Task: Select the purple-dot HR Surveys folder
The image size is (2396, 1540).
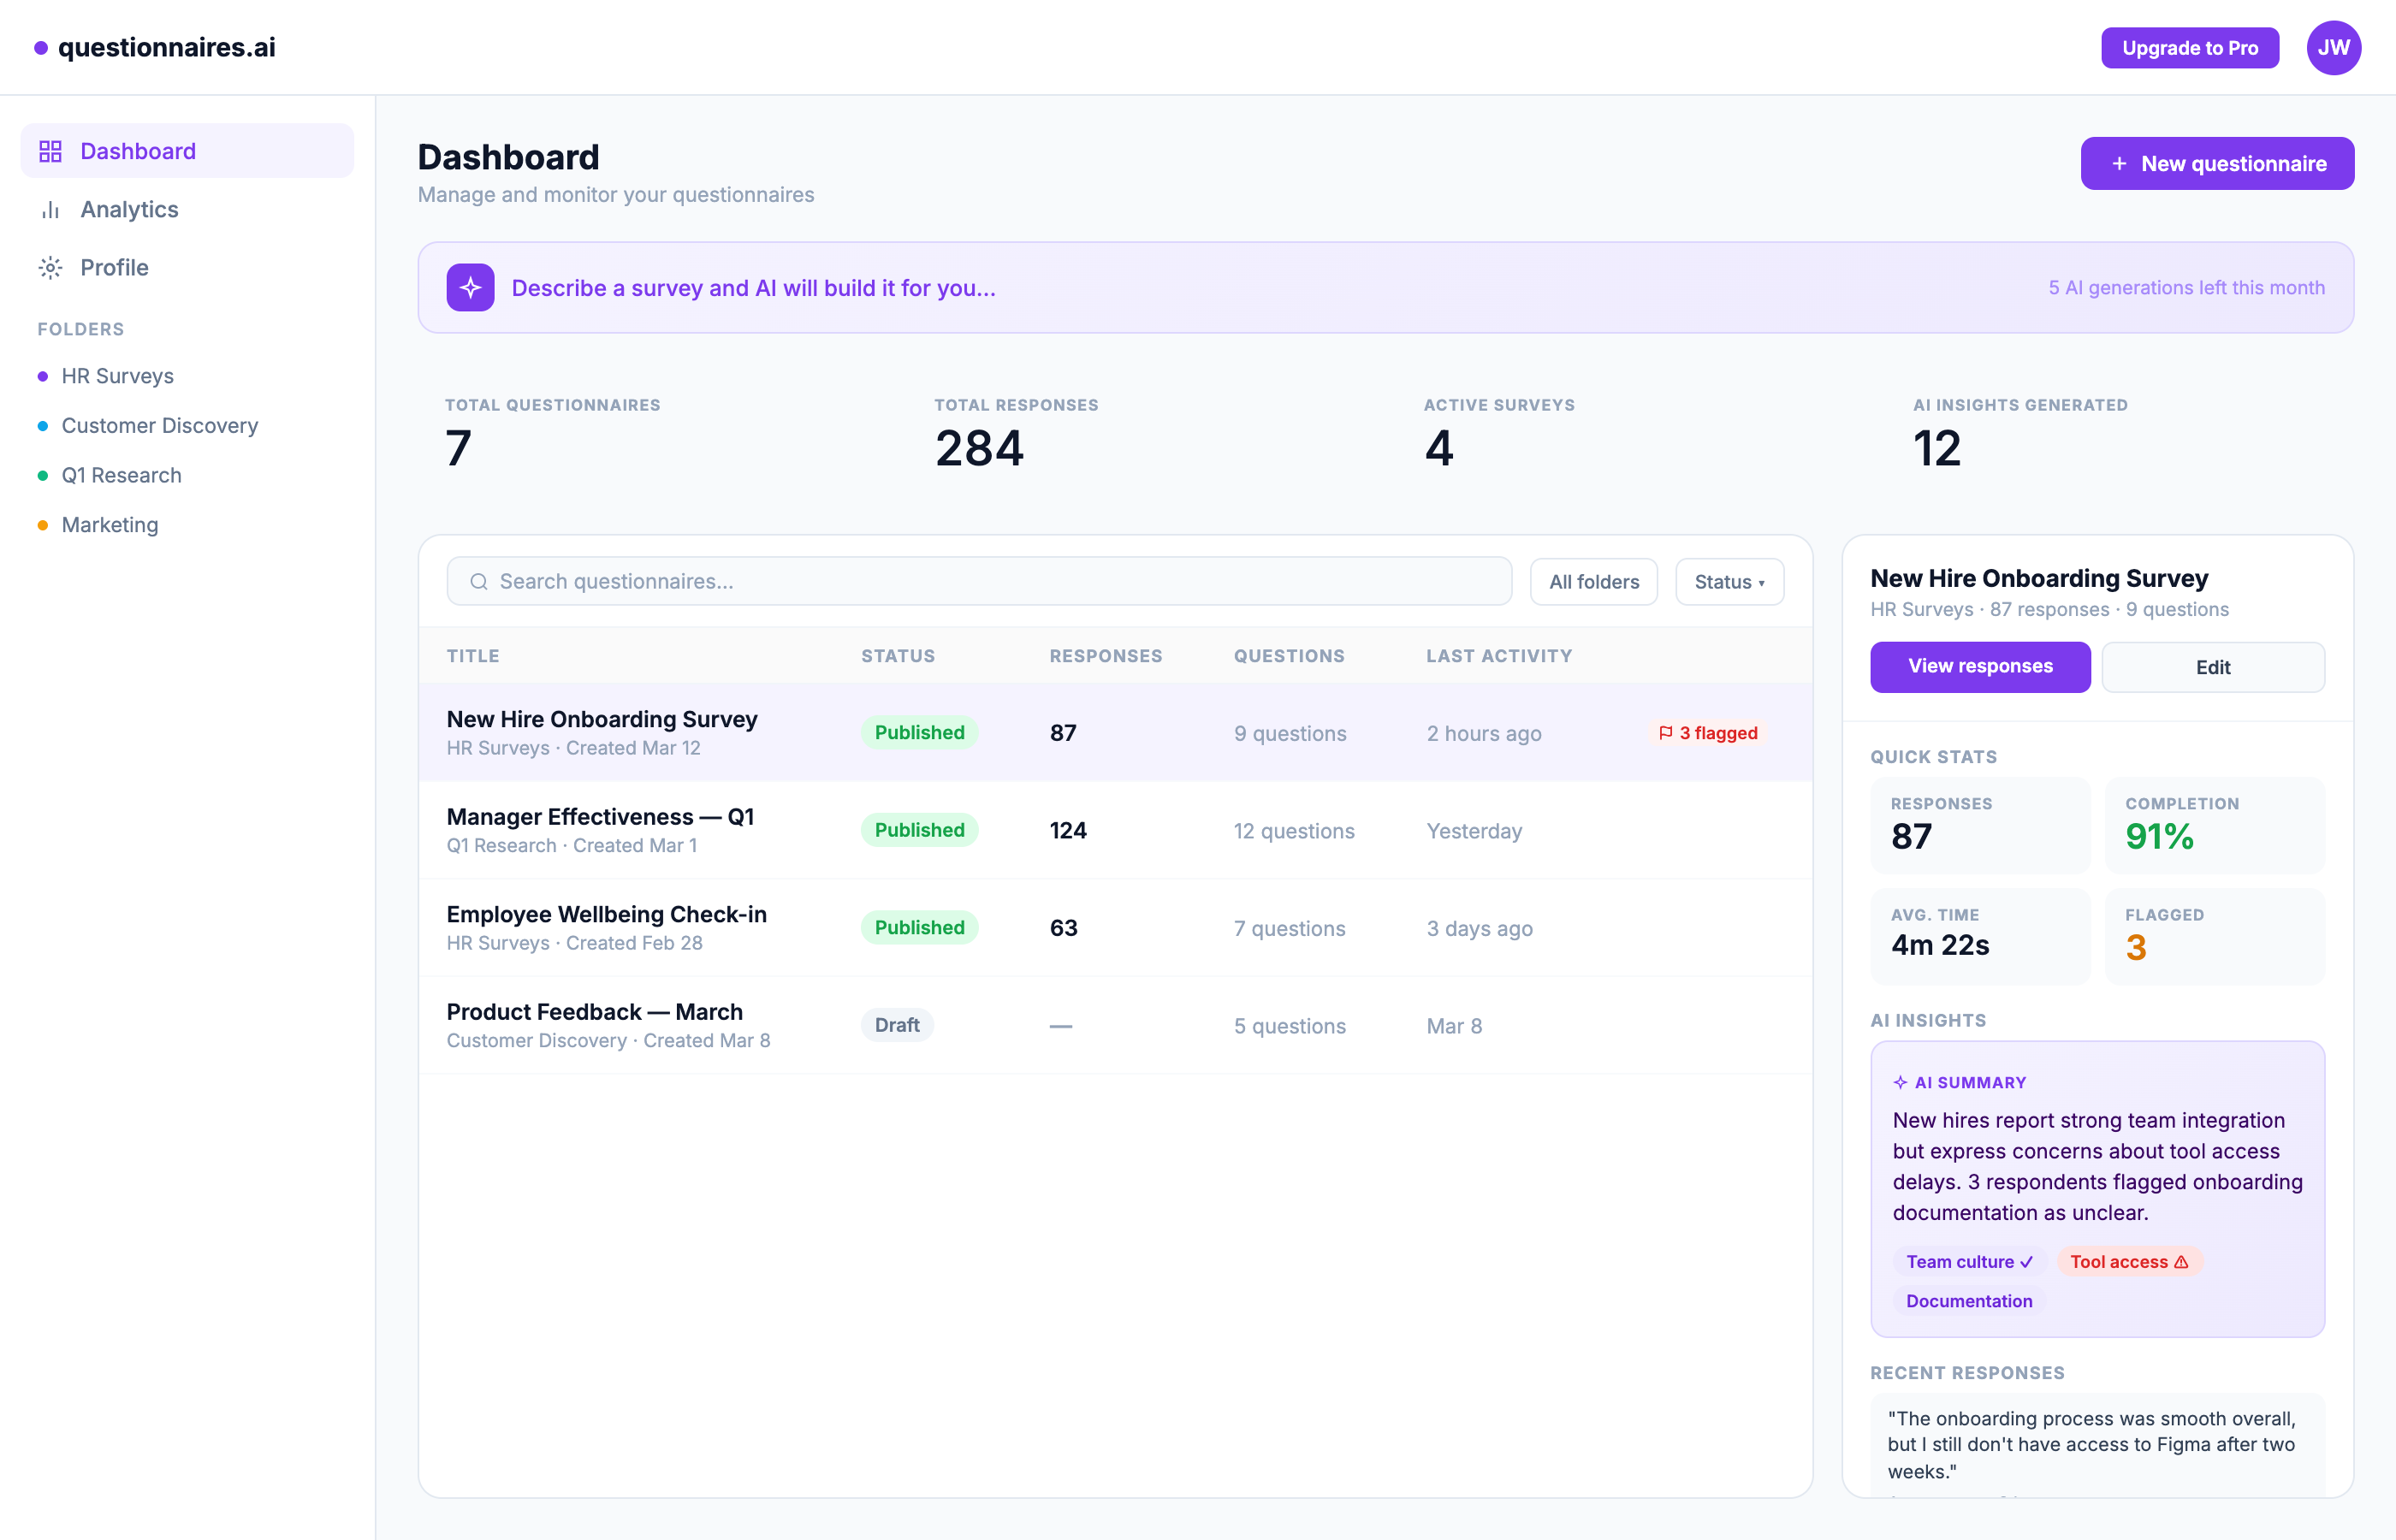Action: click(117, 376)
